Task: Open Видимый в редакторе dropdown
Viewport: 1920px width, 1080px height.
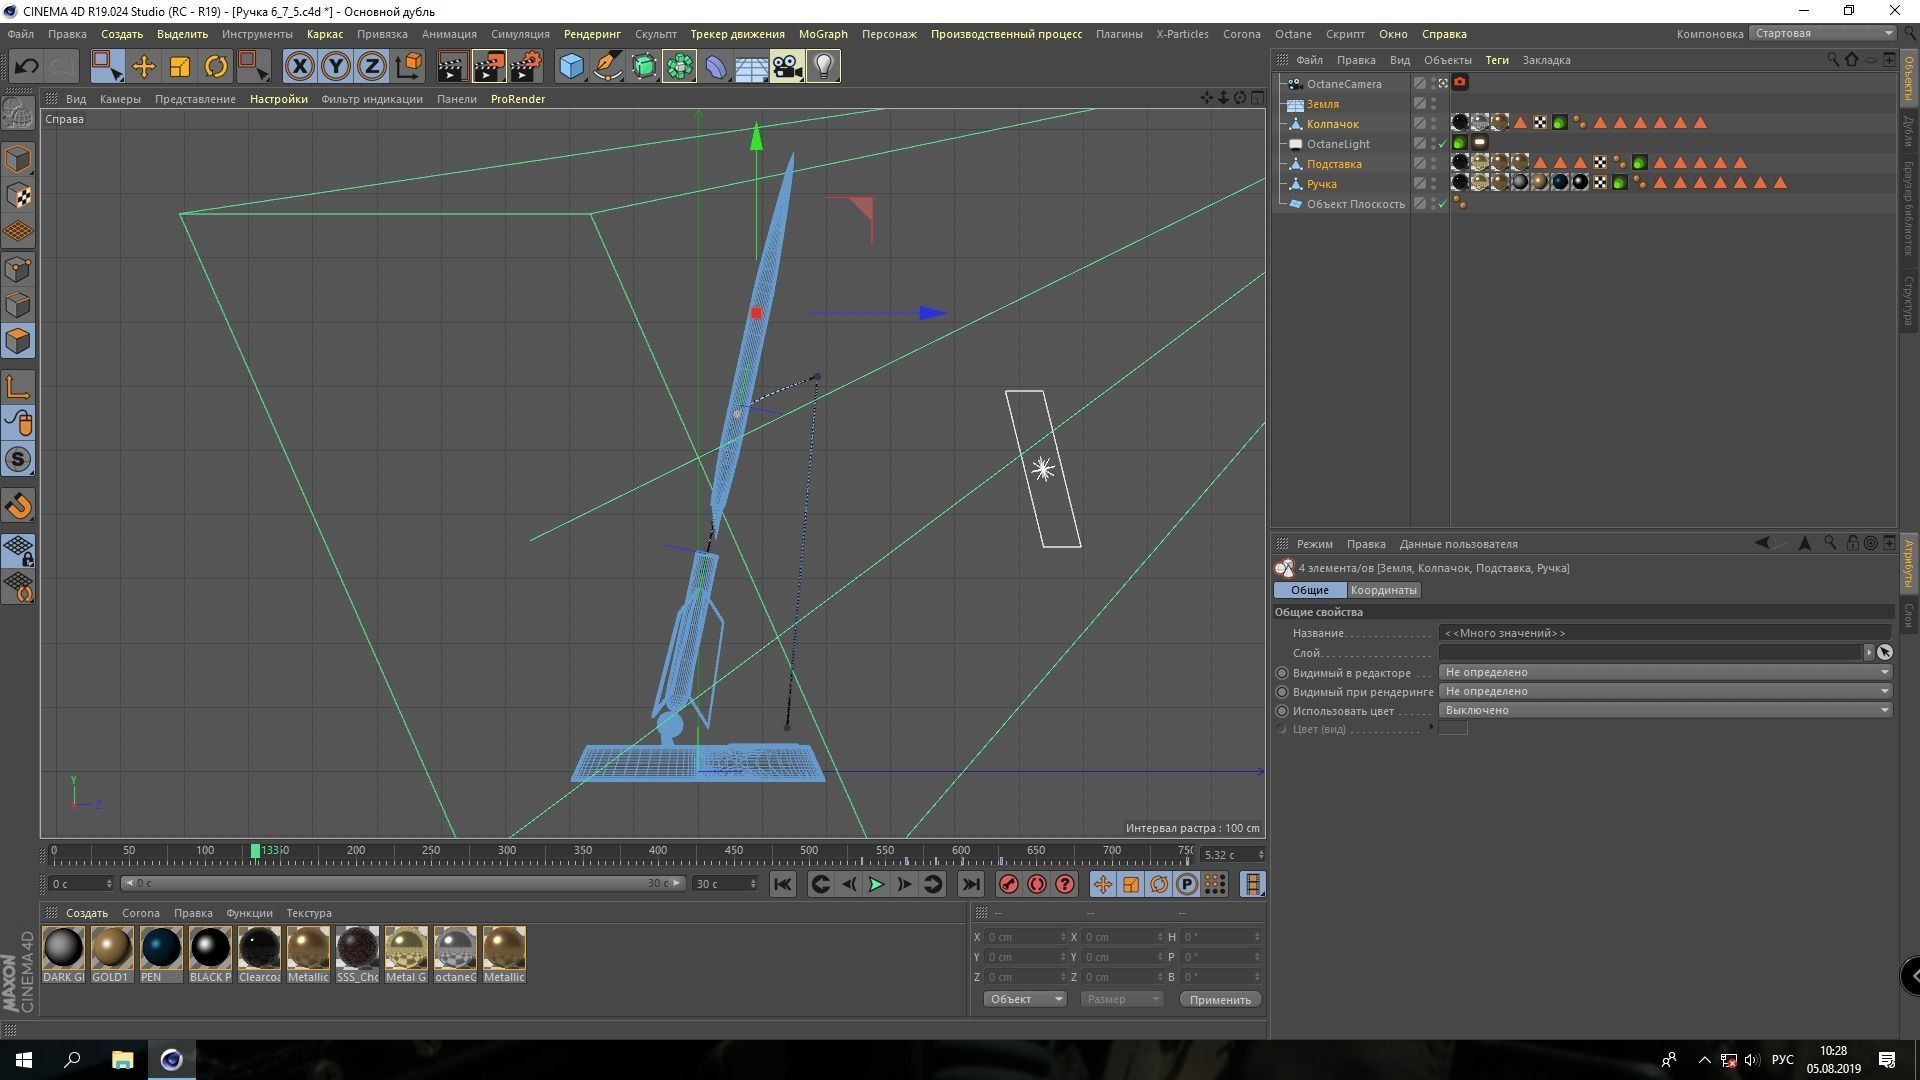Action: [1665, 672]
